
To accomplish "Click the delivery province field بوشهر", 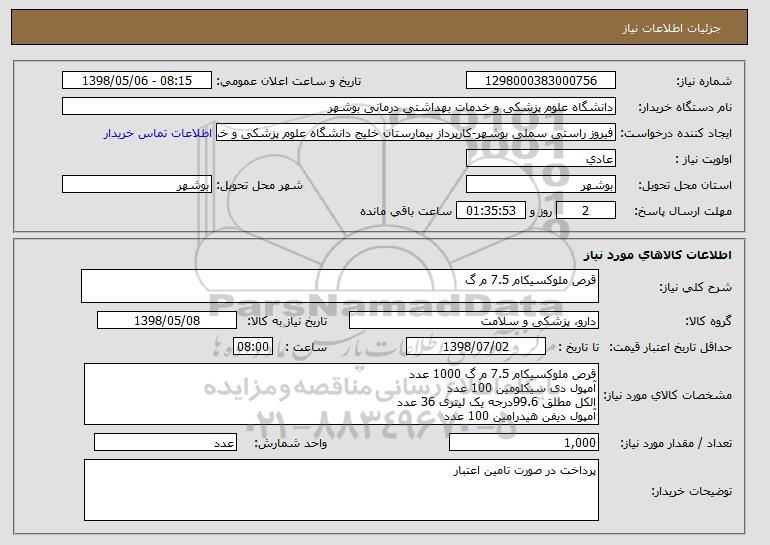I will (541, 185).
